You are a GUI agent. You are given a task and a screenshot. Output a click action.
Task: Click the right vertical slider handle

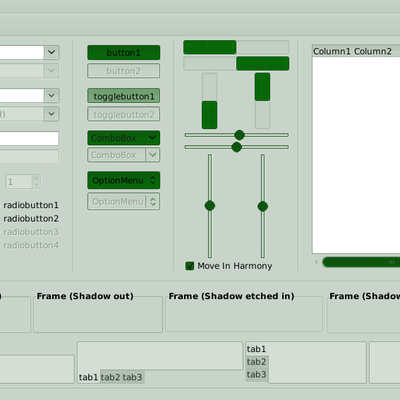click(x=263, y=207)
